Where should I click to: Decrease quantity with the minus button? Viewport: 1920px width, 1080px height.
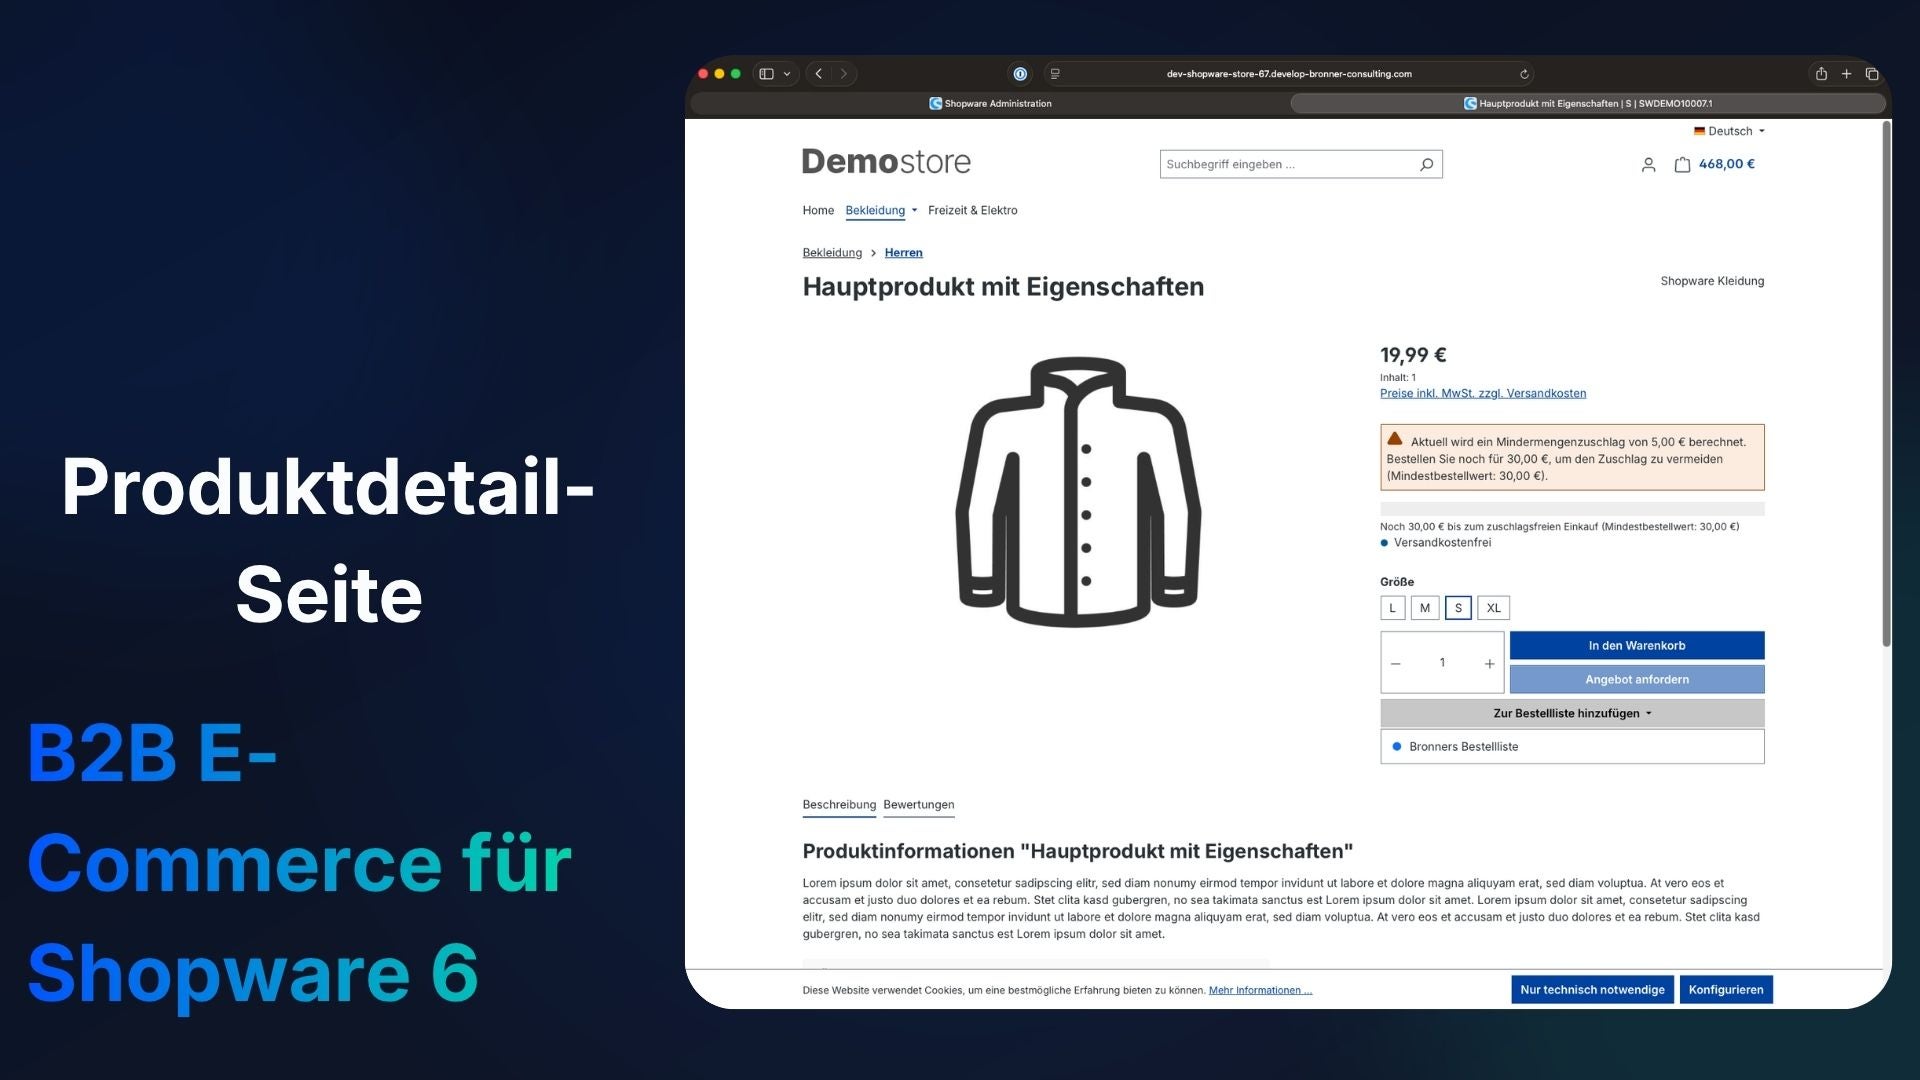[x=1396, y=664]
